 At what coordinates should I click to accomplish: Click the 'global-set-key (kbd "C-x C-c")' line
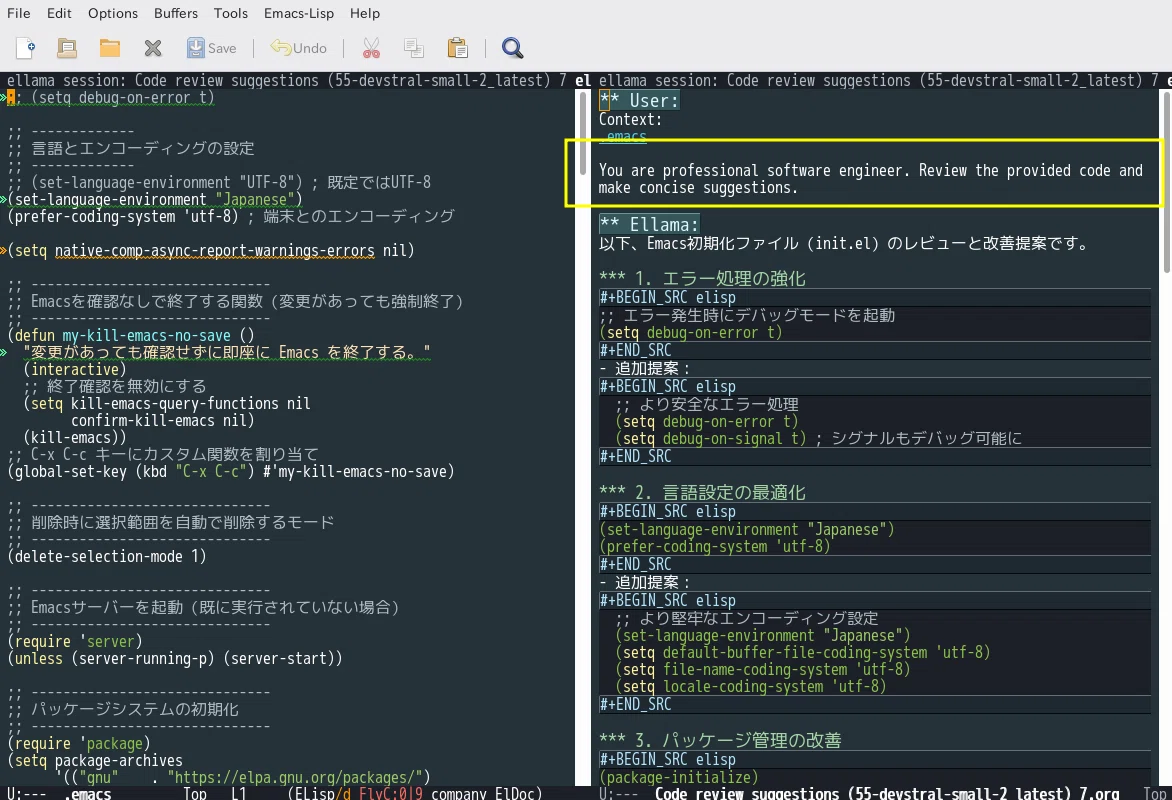(x=231, y=472)
